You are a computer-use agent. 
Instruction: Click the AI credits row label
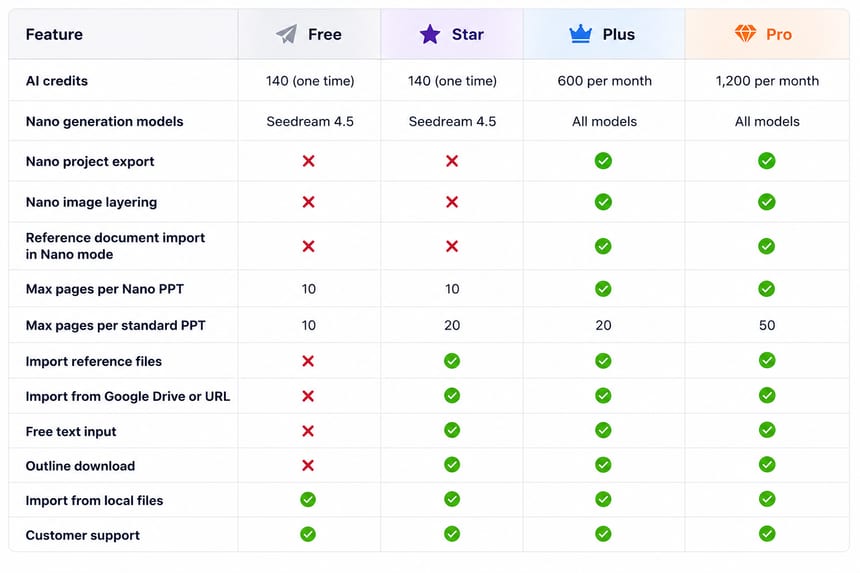[56, 81]
